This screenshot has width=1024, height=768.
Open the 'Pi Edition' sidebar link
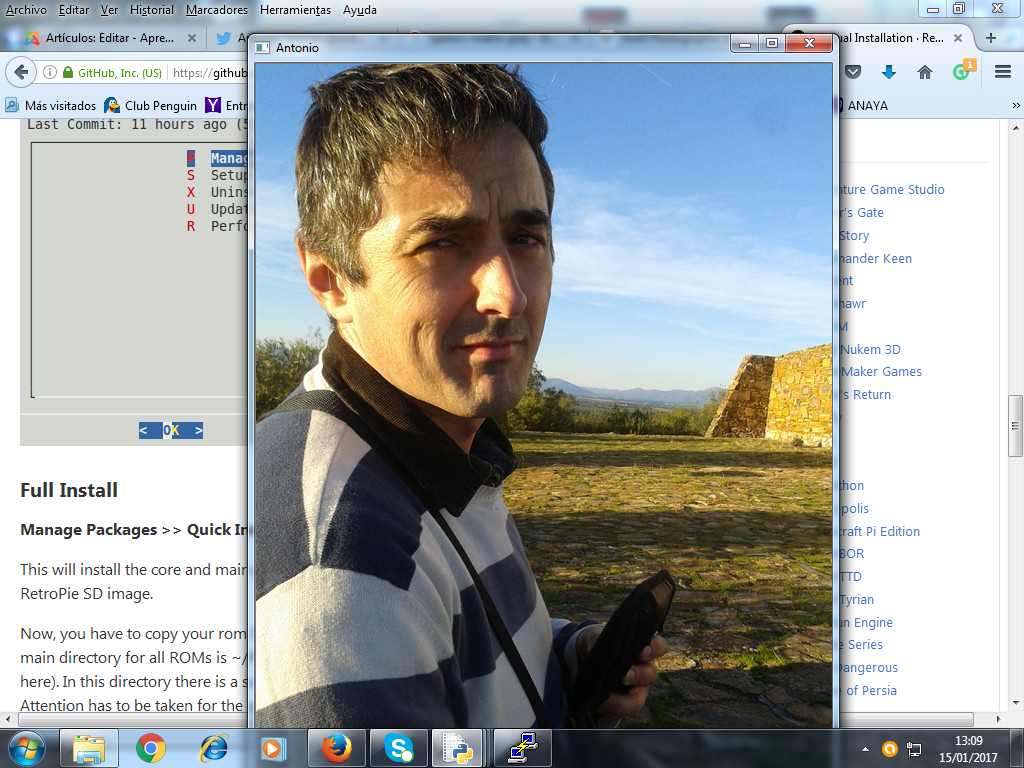[879, 532]
